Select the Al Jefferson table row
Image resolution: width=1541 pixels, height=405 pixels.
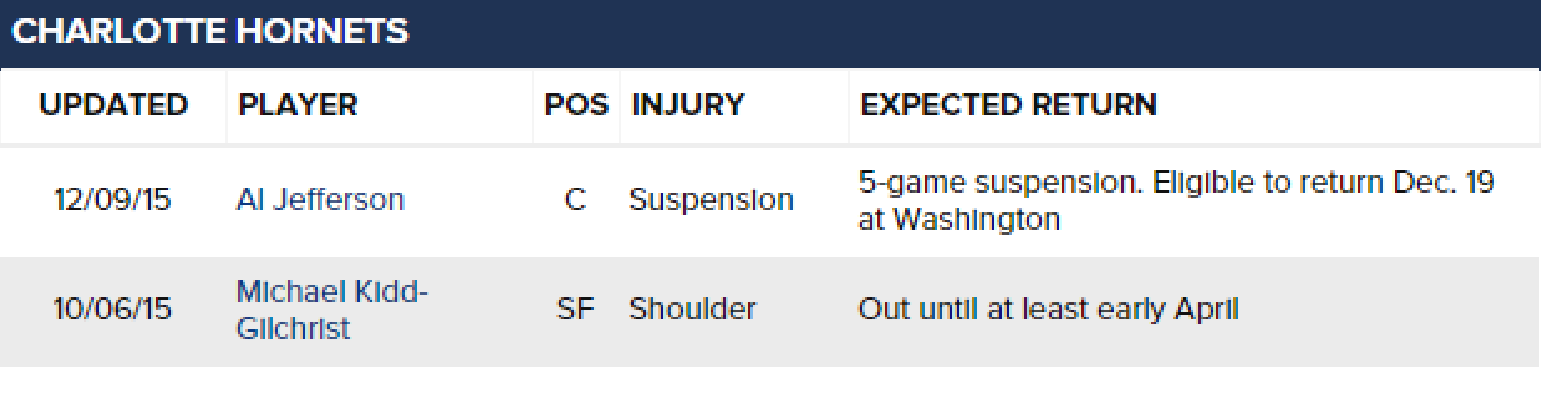point(770,202)
